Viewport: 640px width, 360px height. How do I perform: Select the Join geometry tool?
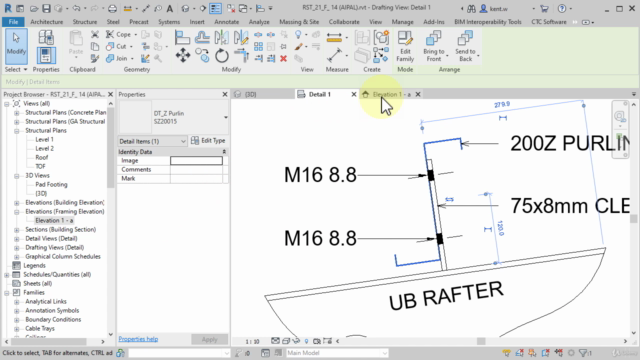(x=118, y=58)
